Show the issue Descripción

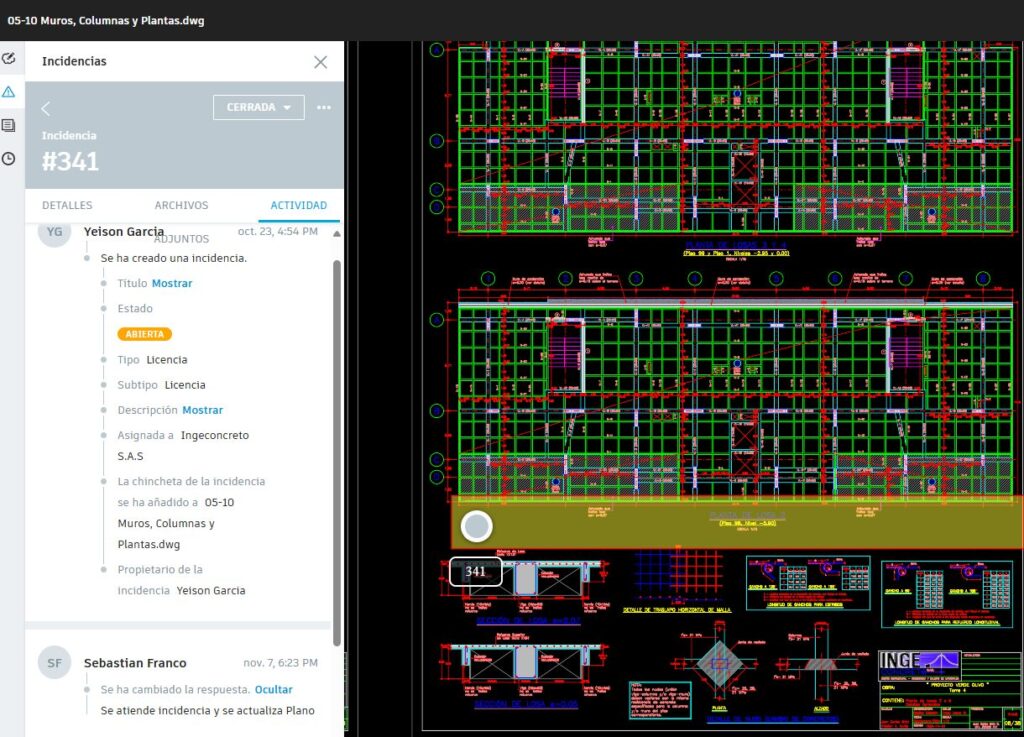click(202, 410)
